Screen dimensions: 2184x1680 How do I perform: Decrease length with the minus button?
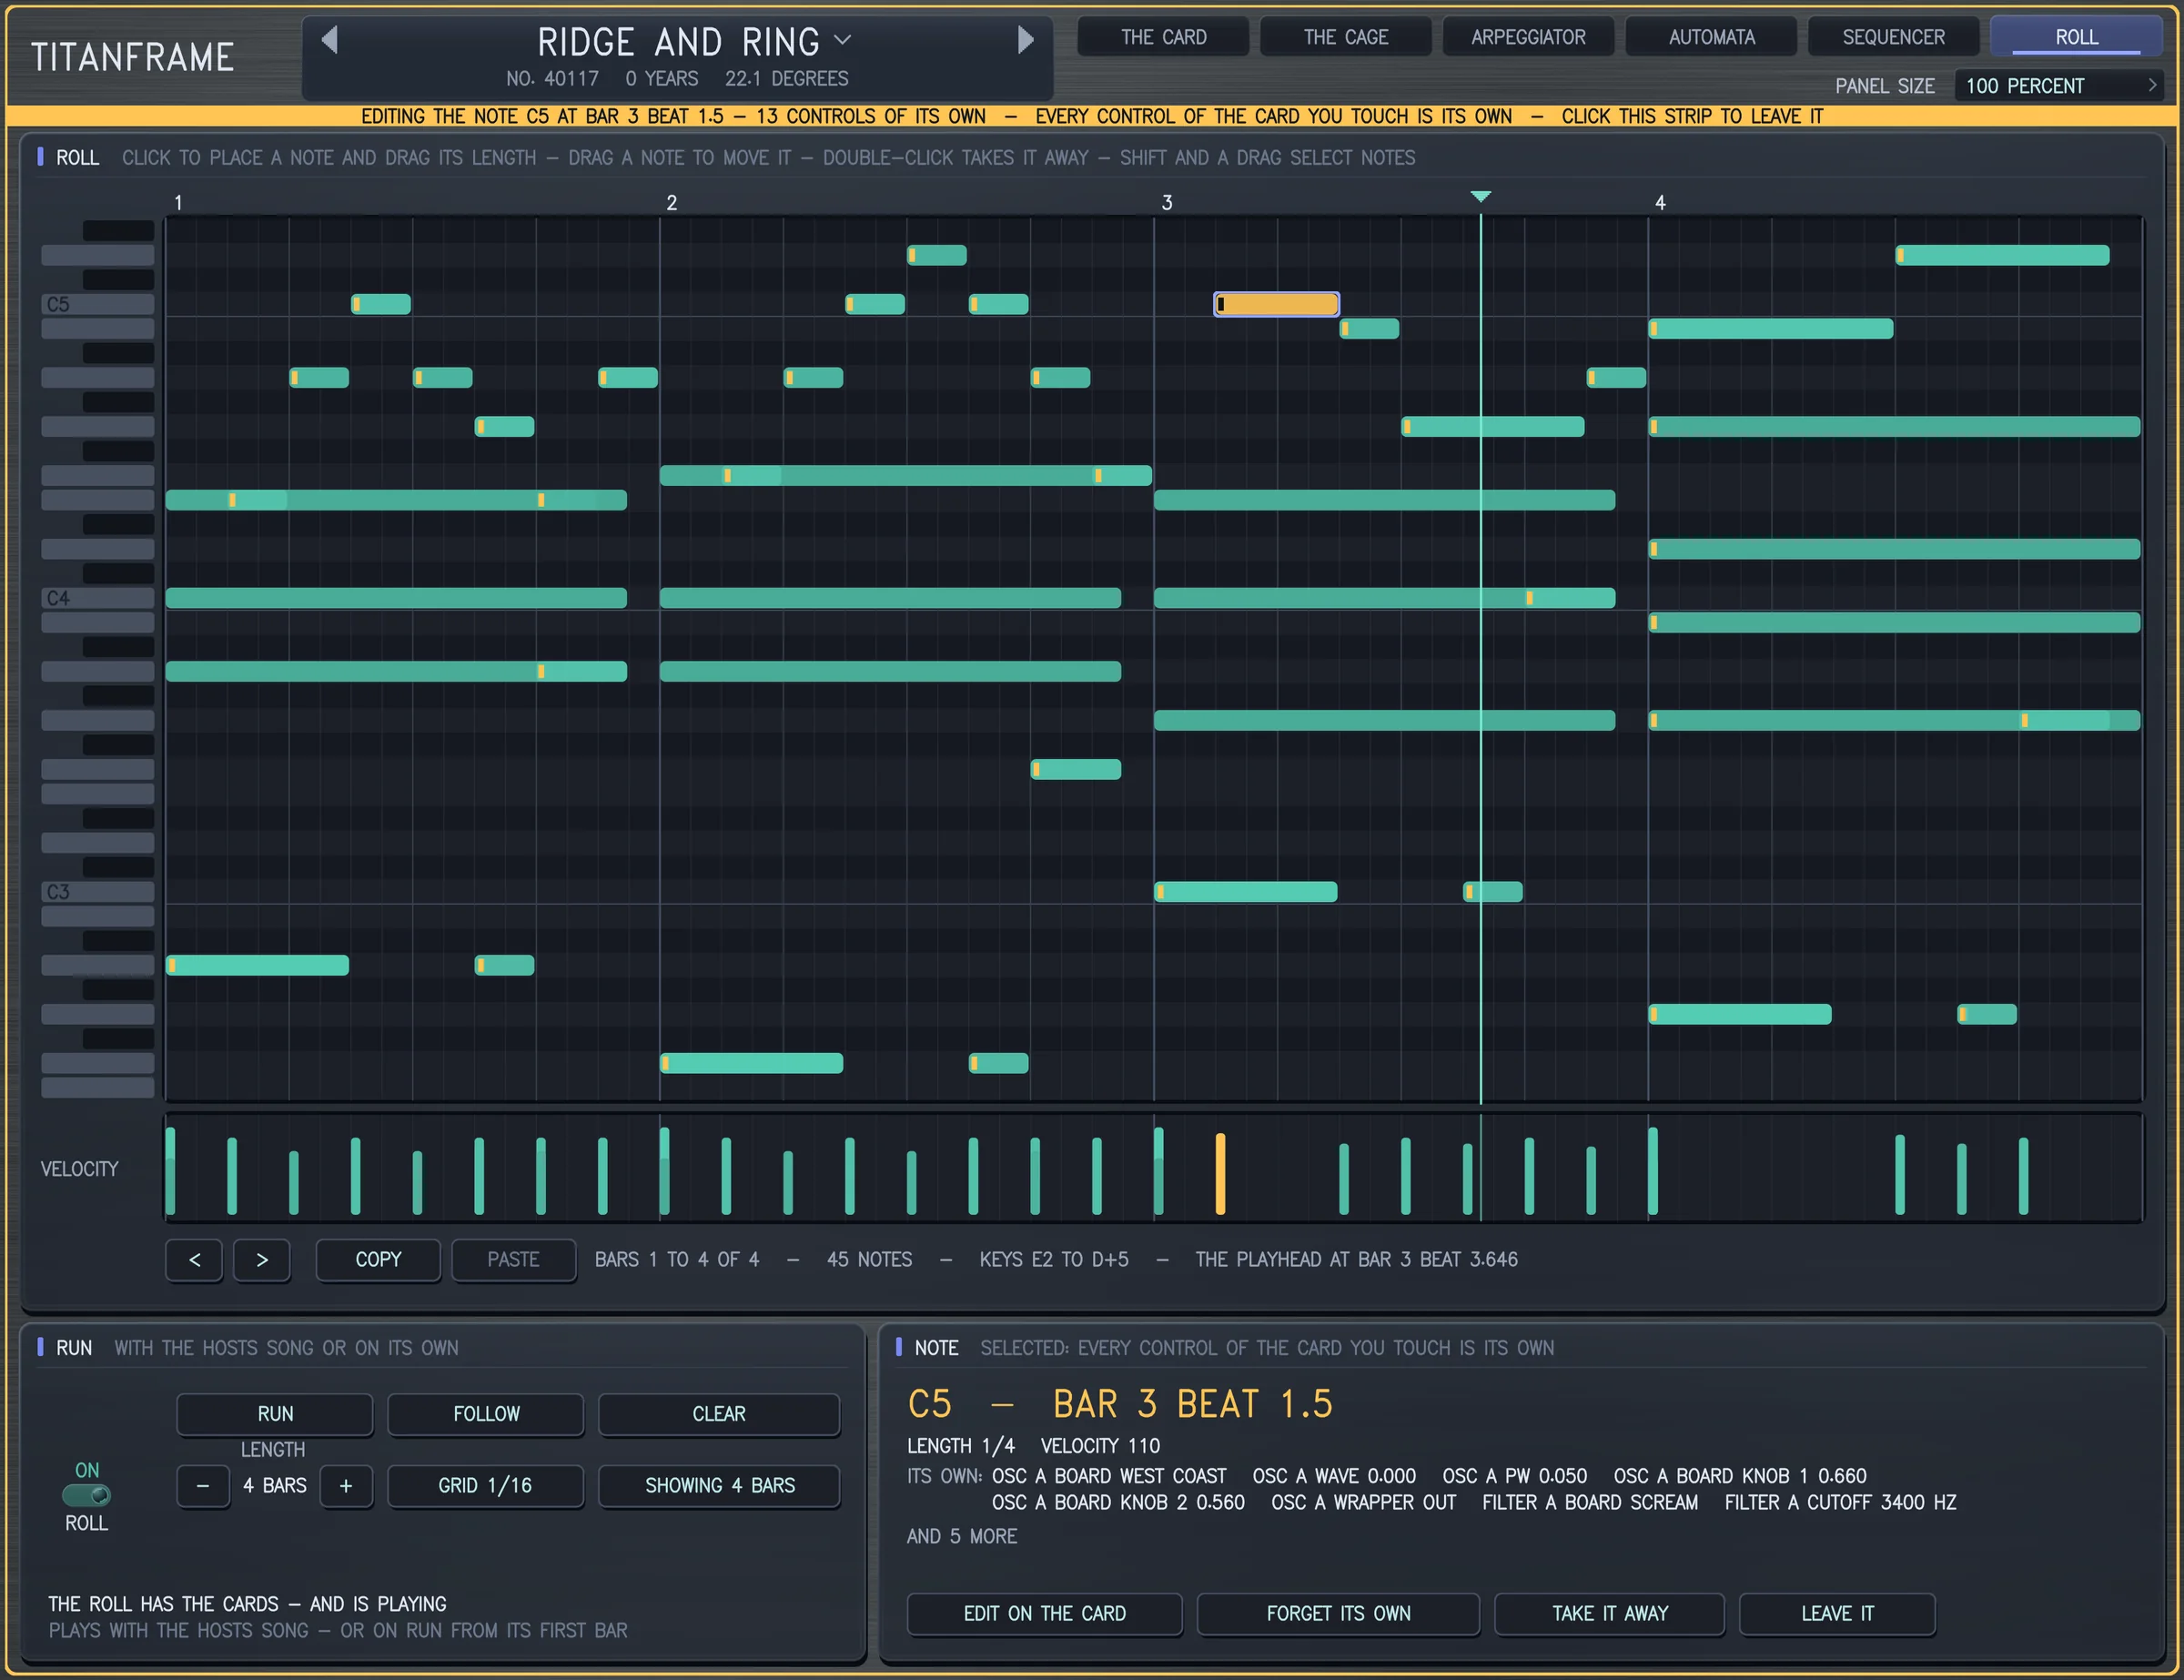coord(203,1486)
